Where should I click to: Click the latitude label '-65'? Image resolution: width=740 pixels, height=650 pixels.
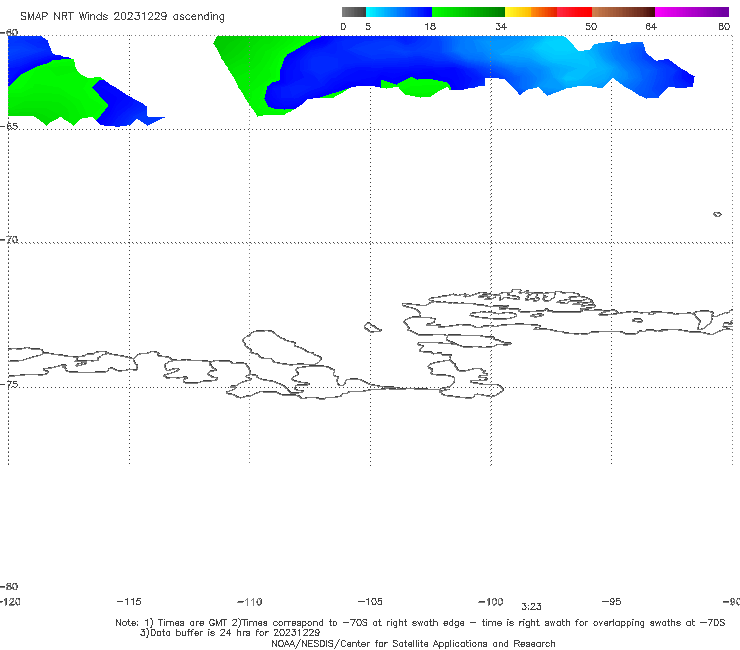9,127
